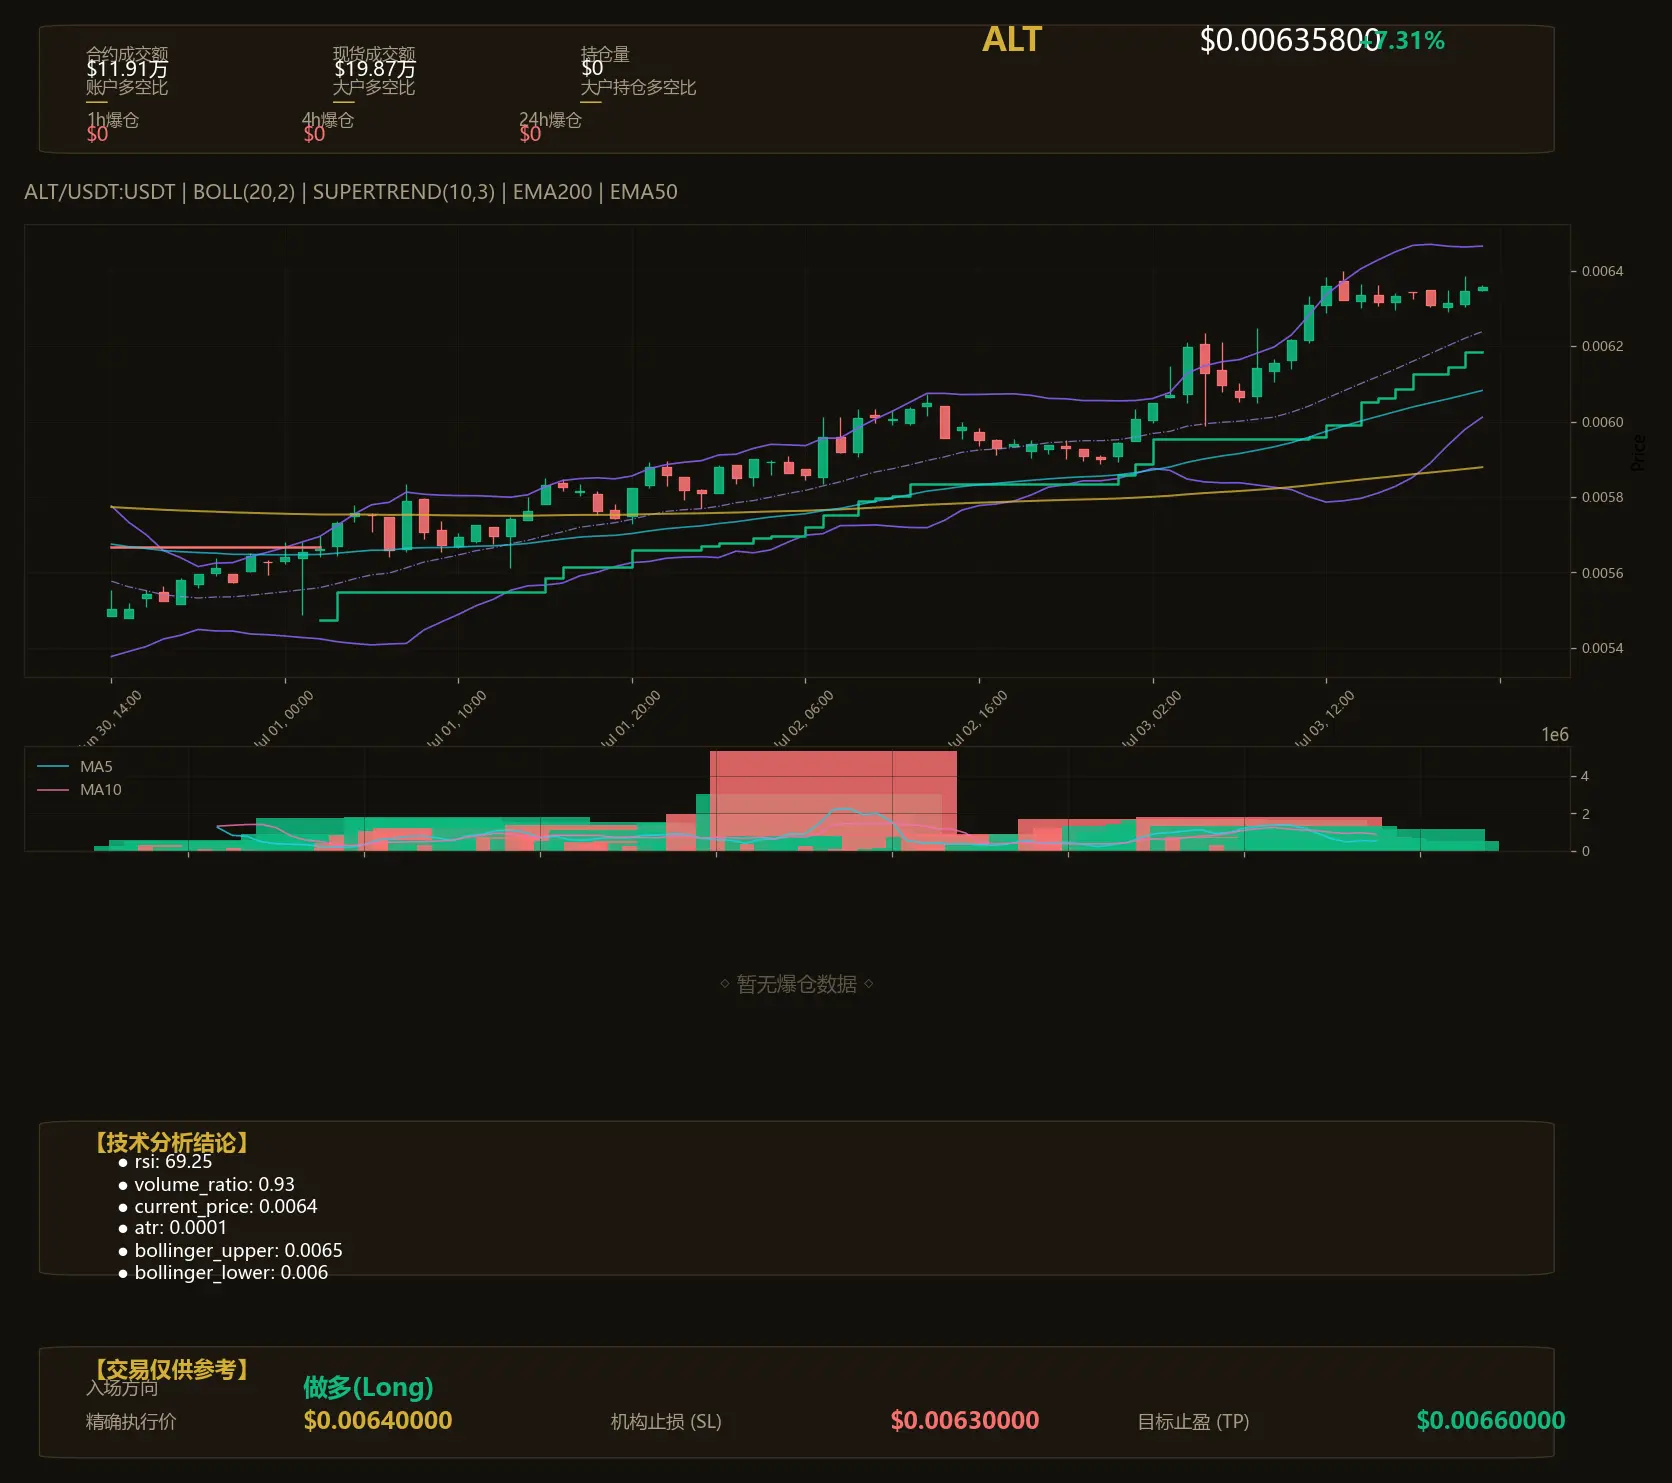1672x1483 pixels.
Task: Click the 0.0062 price axis label
Action: pos(1602,346)
